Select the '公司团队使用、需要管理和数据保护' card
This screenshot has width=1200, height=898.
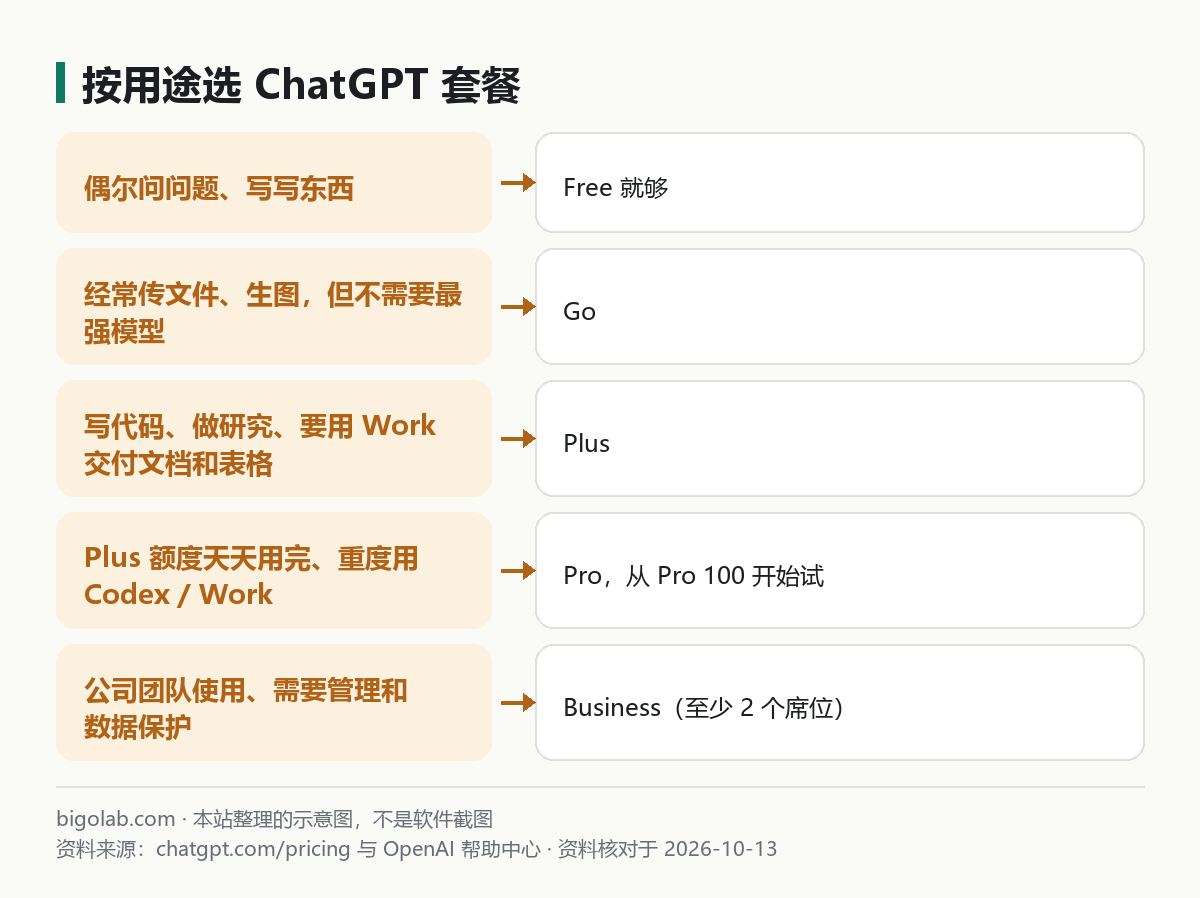(274, 702)
